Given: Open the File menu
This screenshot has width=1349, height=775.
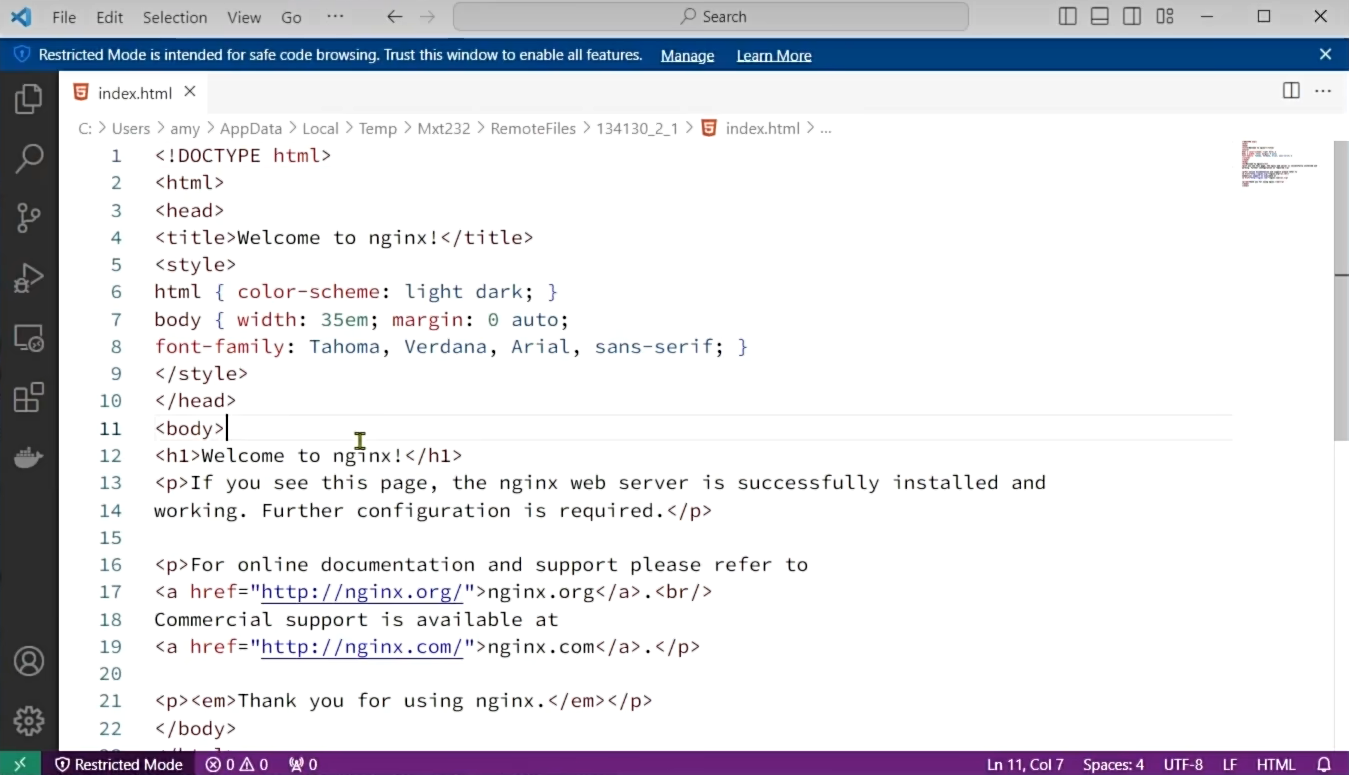Looking at the screenshot, I should click(63, 17).
